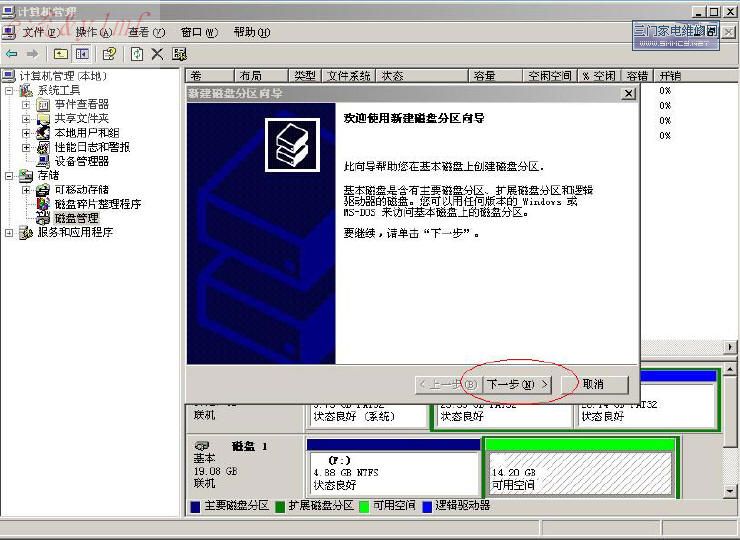Open the 查看(V) menu
Viewport: 740px width, 540px height.
[x=146, y=32]
